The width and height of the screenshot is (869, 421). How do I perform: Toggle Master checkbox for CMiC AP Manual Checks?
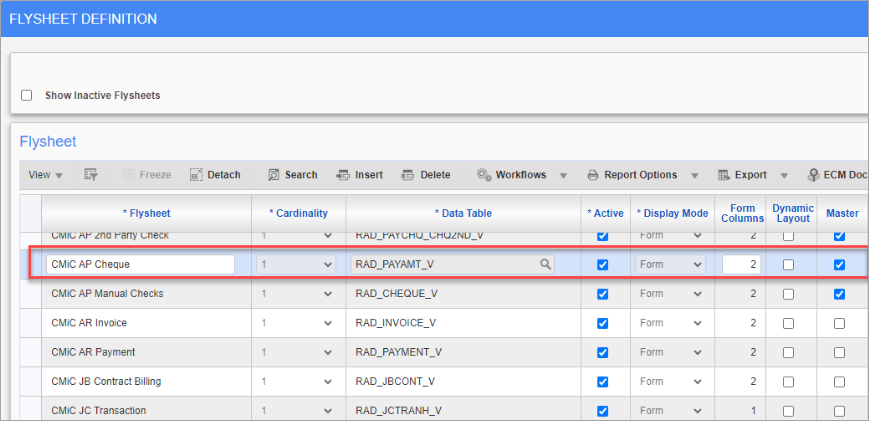point(840,294)
